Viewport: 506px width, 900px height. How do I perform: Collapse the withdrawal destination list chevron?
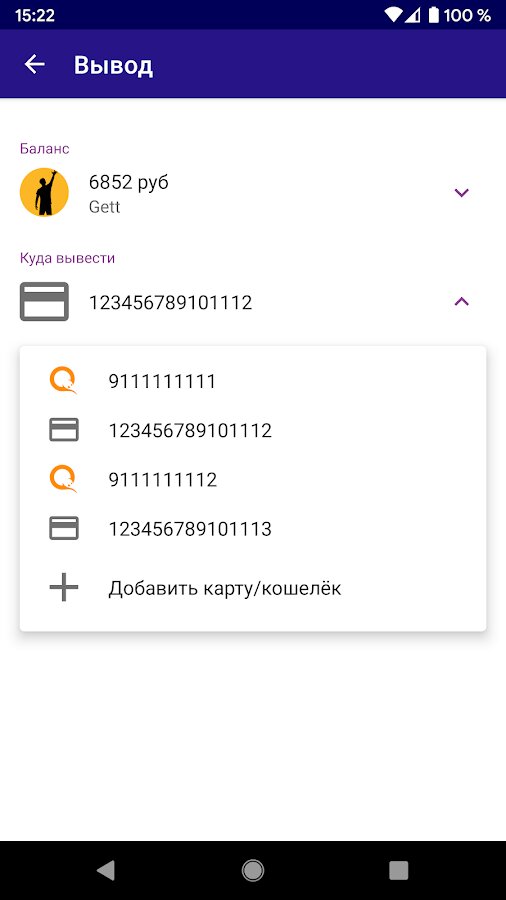tap(462, 301)
